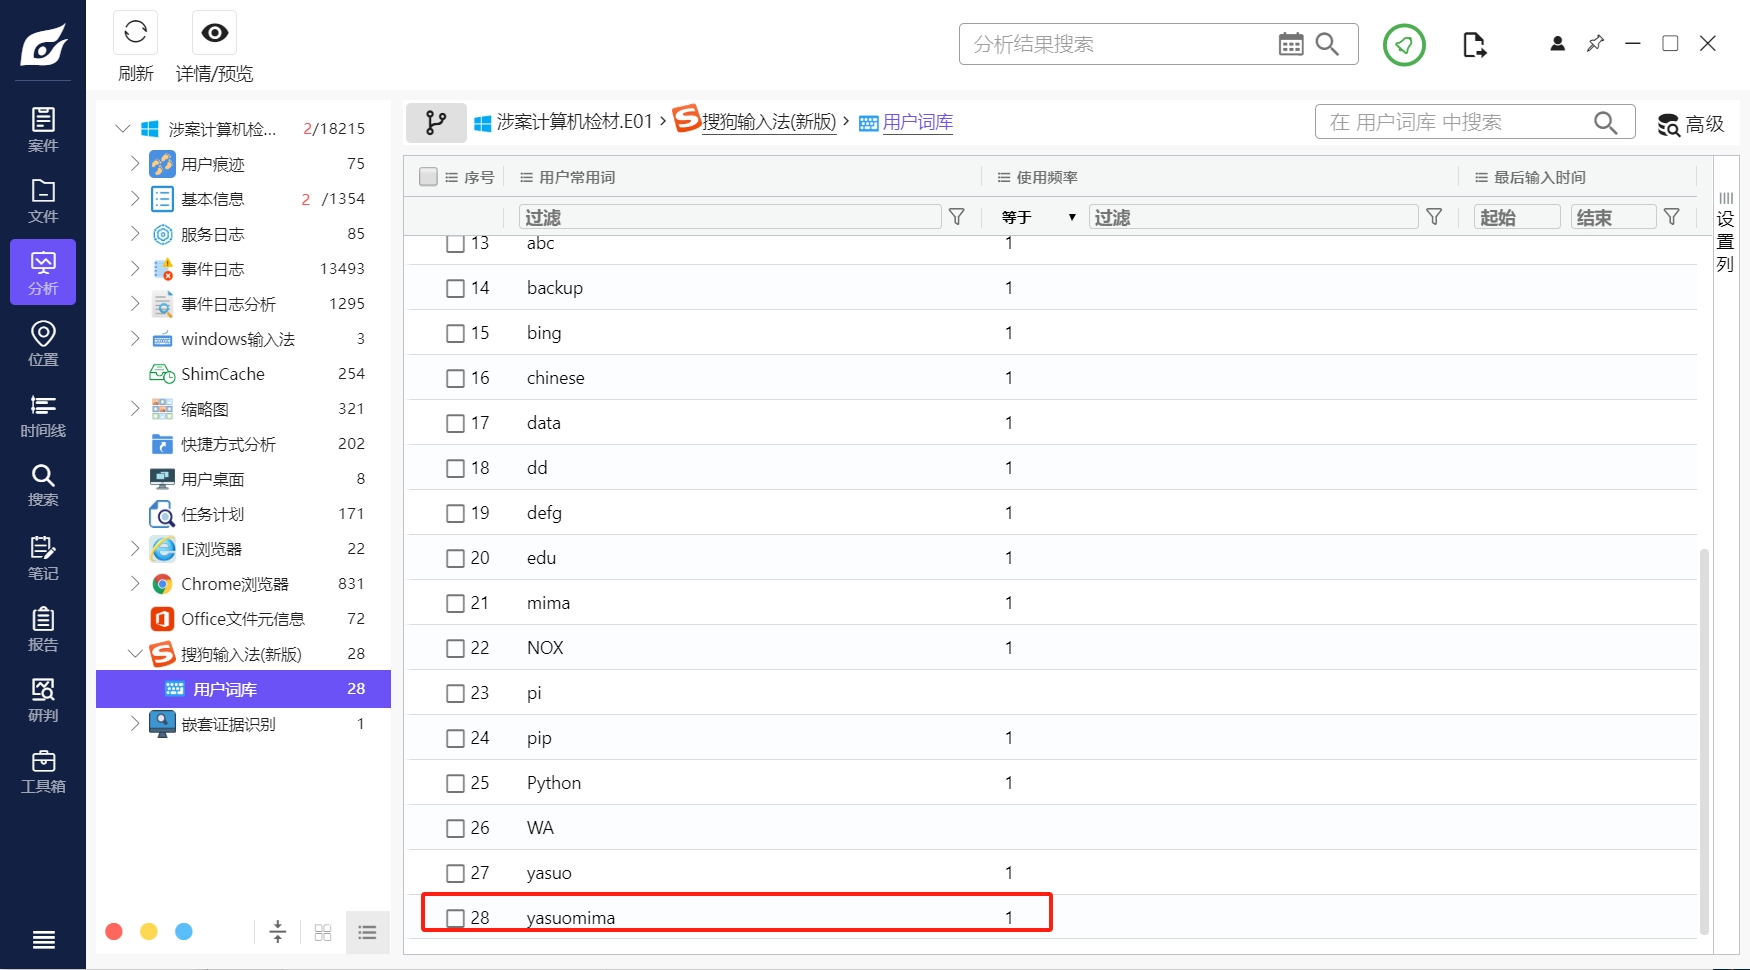This screenshot has width=1750, height=970.
Task: Switch to grid view icon below the tree
Action: (x=322, y=932)
